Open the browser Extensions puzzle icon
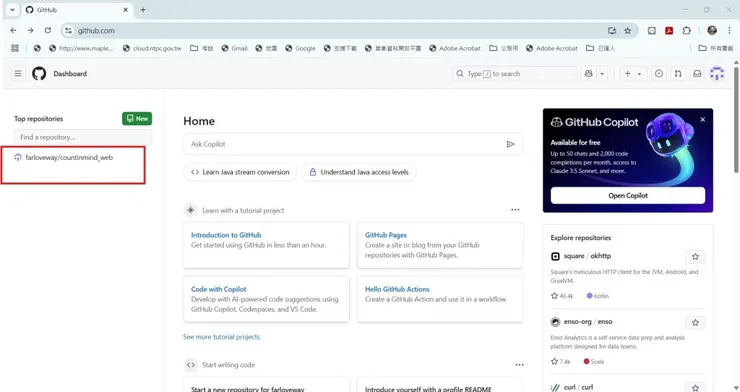 (687, 31)
